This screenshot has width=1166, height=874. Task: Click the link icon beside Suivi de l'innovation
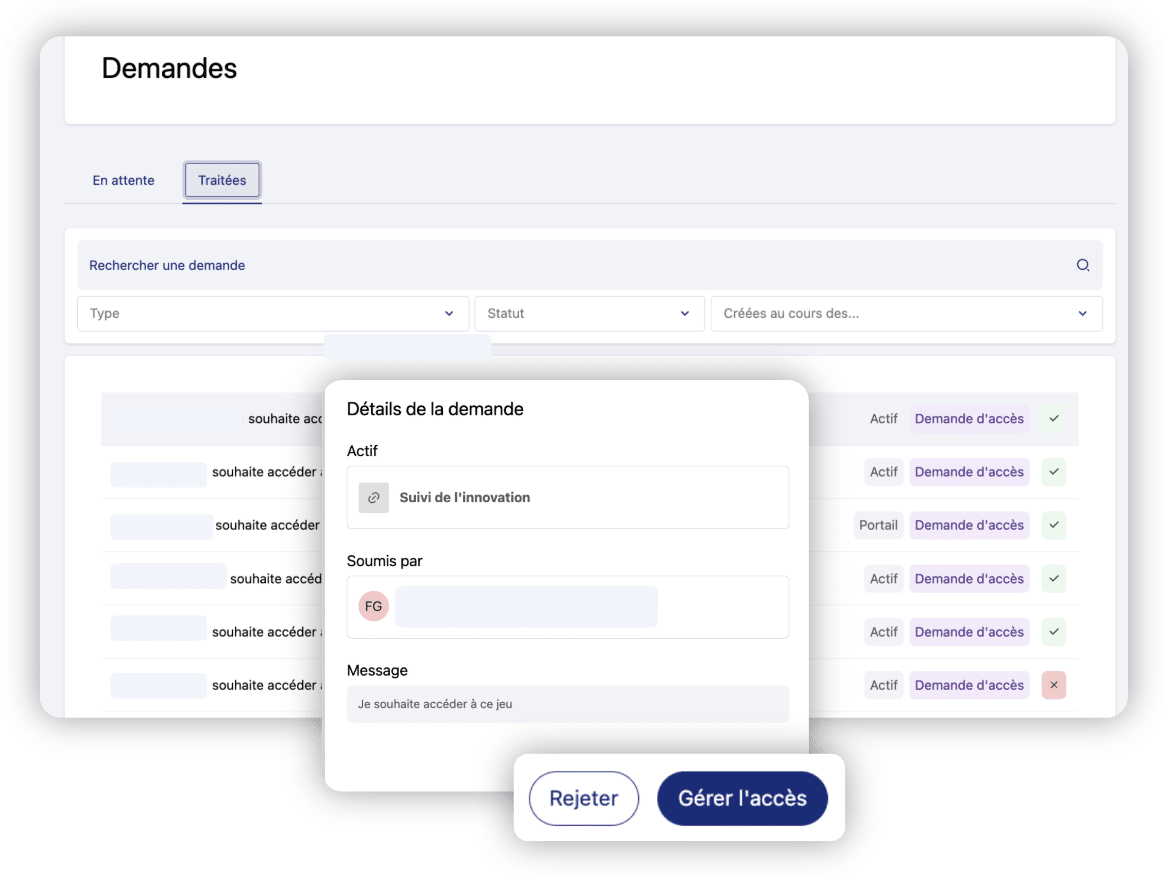click(x=373, y=497)
